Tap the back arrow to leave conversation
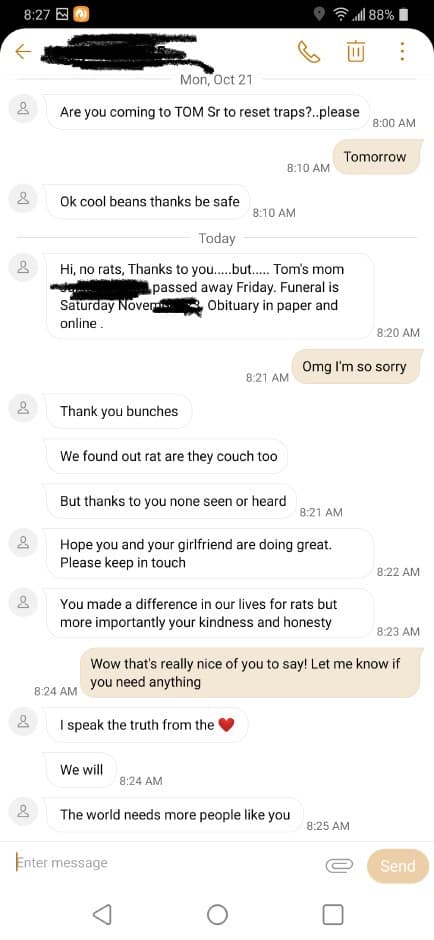This screenshot has height=940, width=434. 23,52
